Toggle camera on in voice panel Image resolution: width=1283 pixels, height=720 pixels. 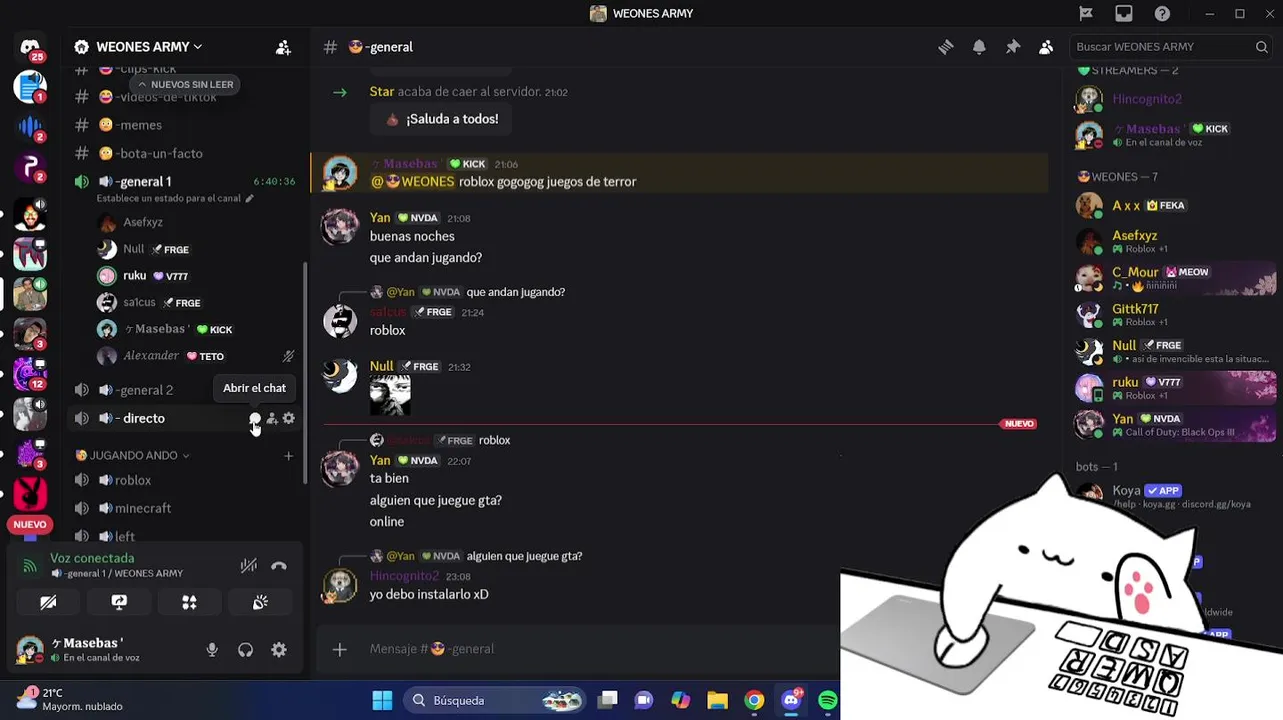tap(48, 602)
